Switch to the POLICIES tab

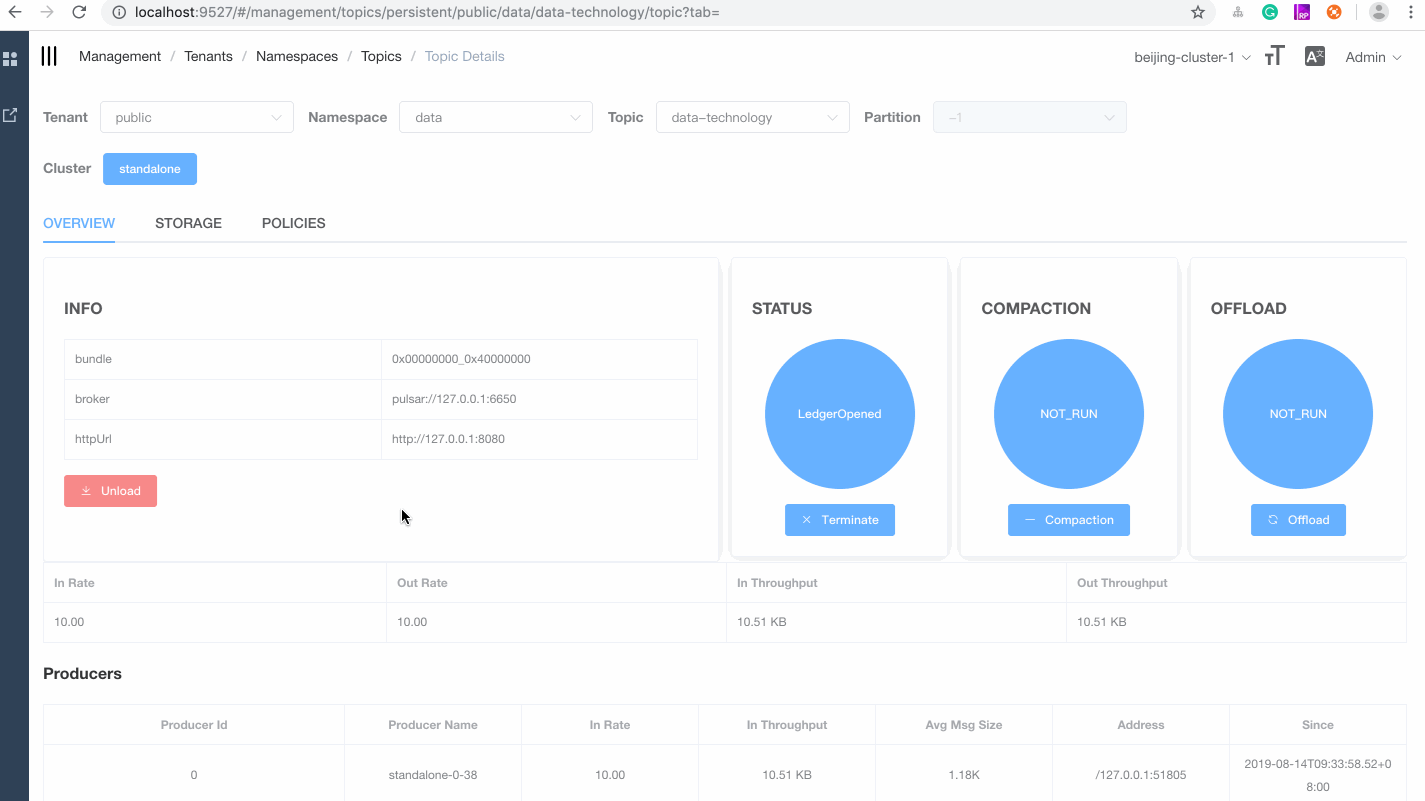pyautogui.click(x=293, y=223)
